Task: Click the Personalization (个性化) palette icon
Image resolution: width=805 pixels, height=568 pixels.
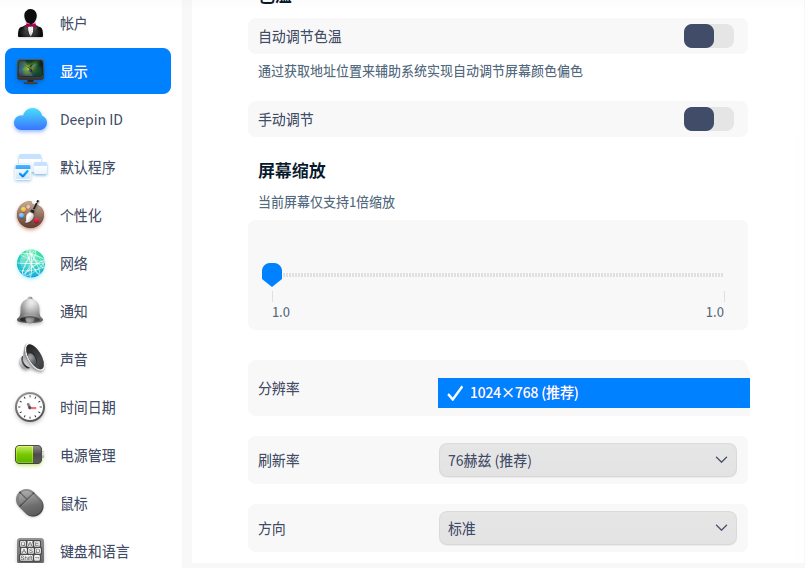Action: coord(30,215)
